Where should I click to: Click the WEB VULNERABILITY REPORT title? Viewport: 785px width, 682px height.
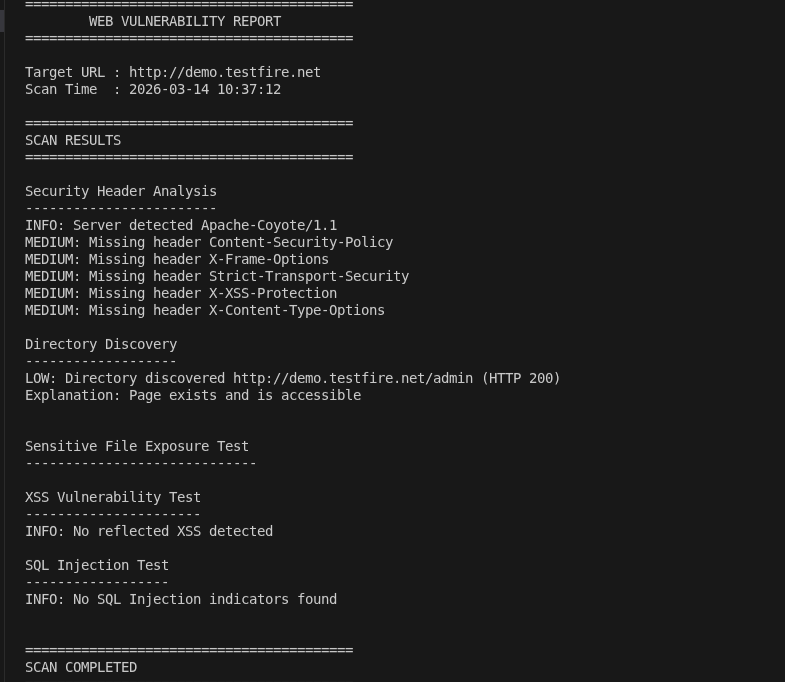coord(184,21)
